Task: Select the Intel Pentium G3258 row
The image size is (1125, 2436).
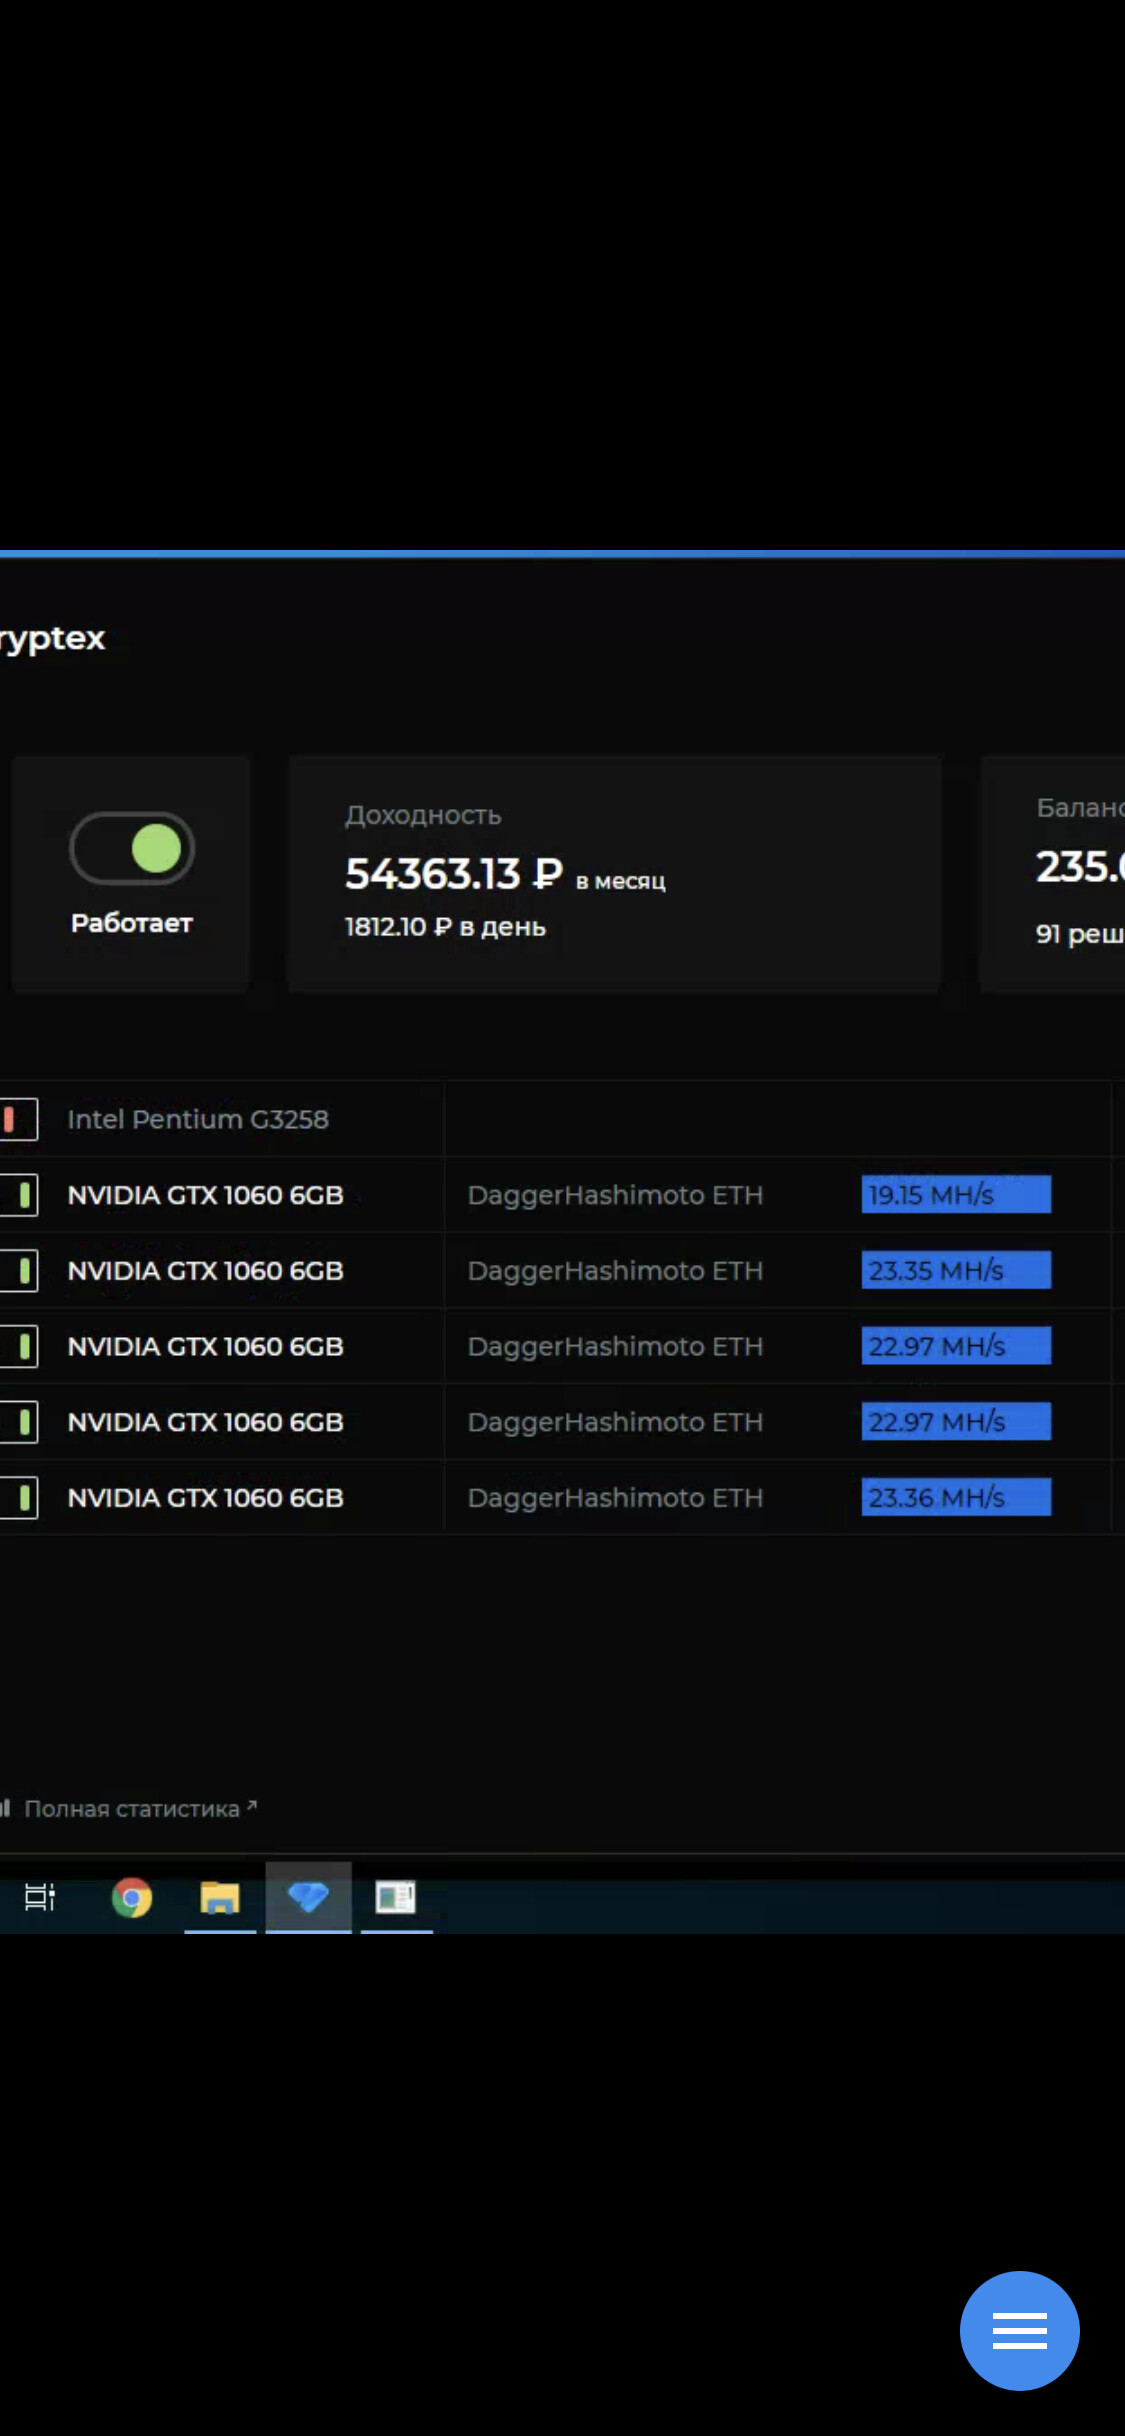Action: (198, 1119)
